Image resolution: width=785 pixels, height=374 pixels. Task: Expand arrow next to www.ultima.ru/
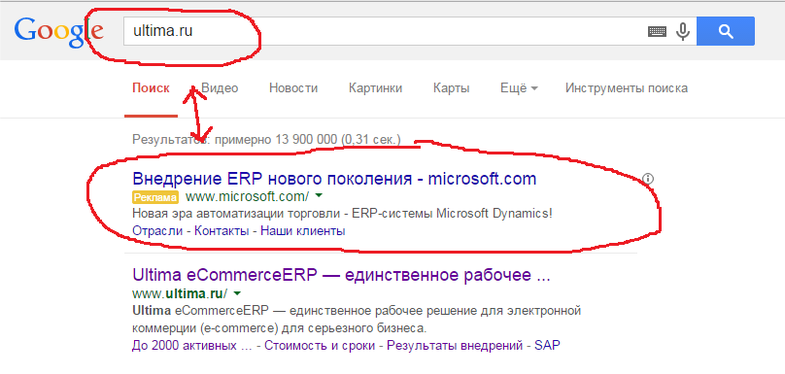pyautogui.click(x=237, y=293)
